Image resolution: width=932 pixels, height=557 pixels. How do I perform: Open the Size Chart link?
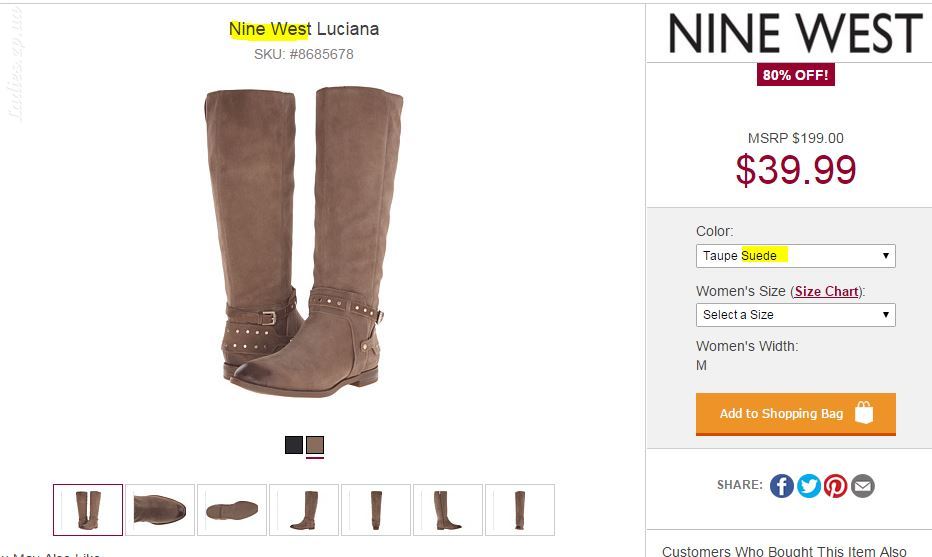826,291
